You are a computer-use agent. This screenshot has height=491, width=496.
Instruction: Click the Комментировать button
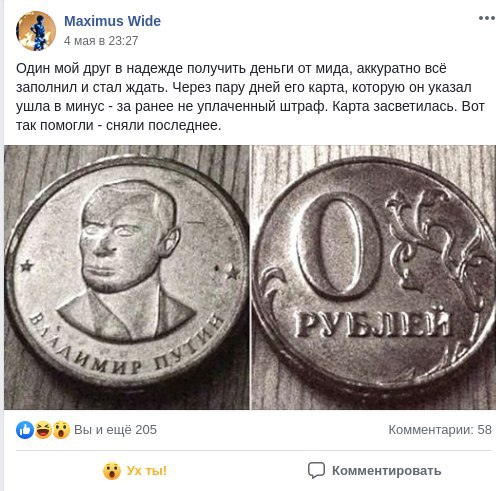(374, 471)
